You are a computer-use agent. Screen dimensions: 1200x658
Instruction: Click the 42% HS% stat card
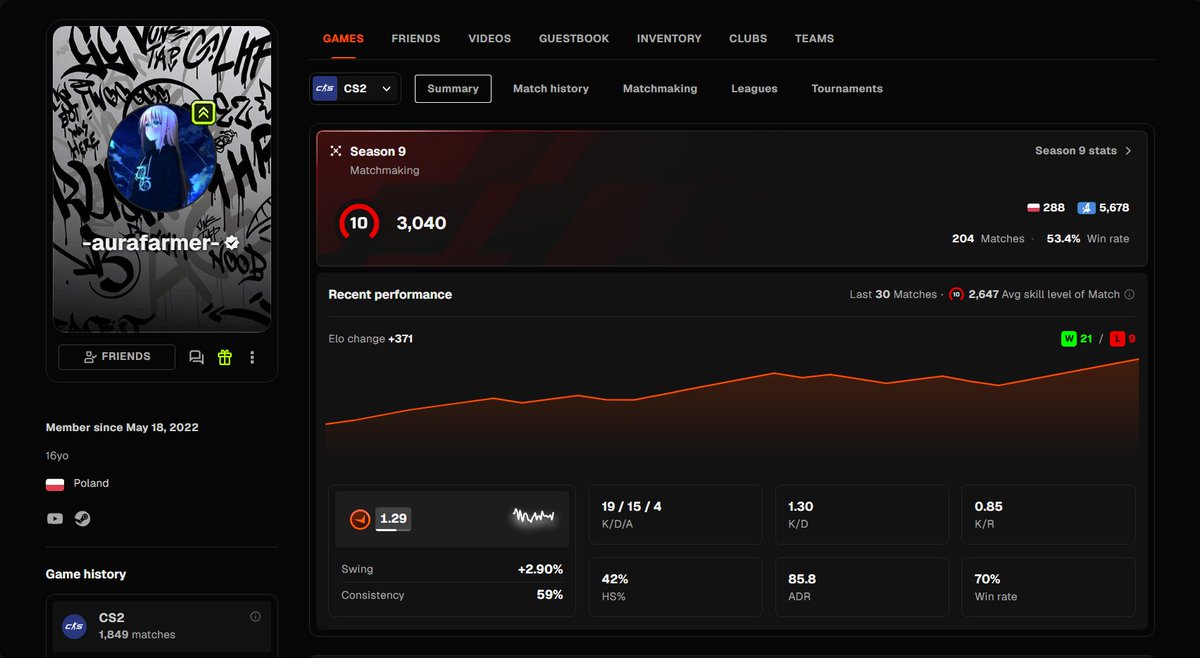[675, 587]
